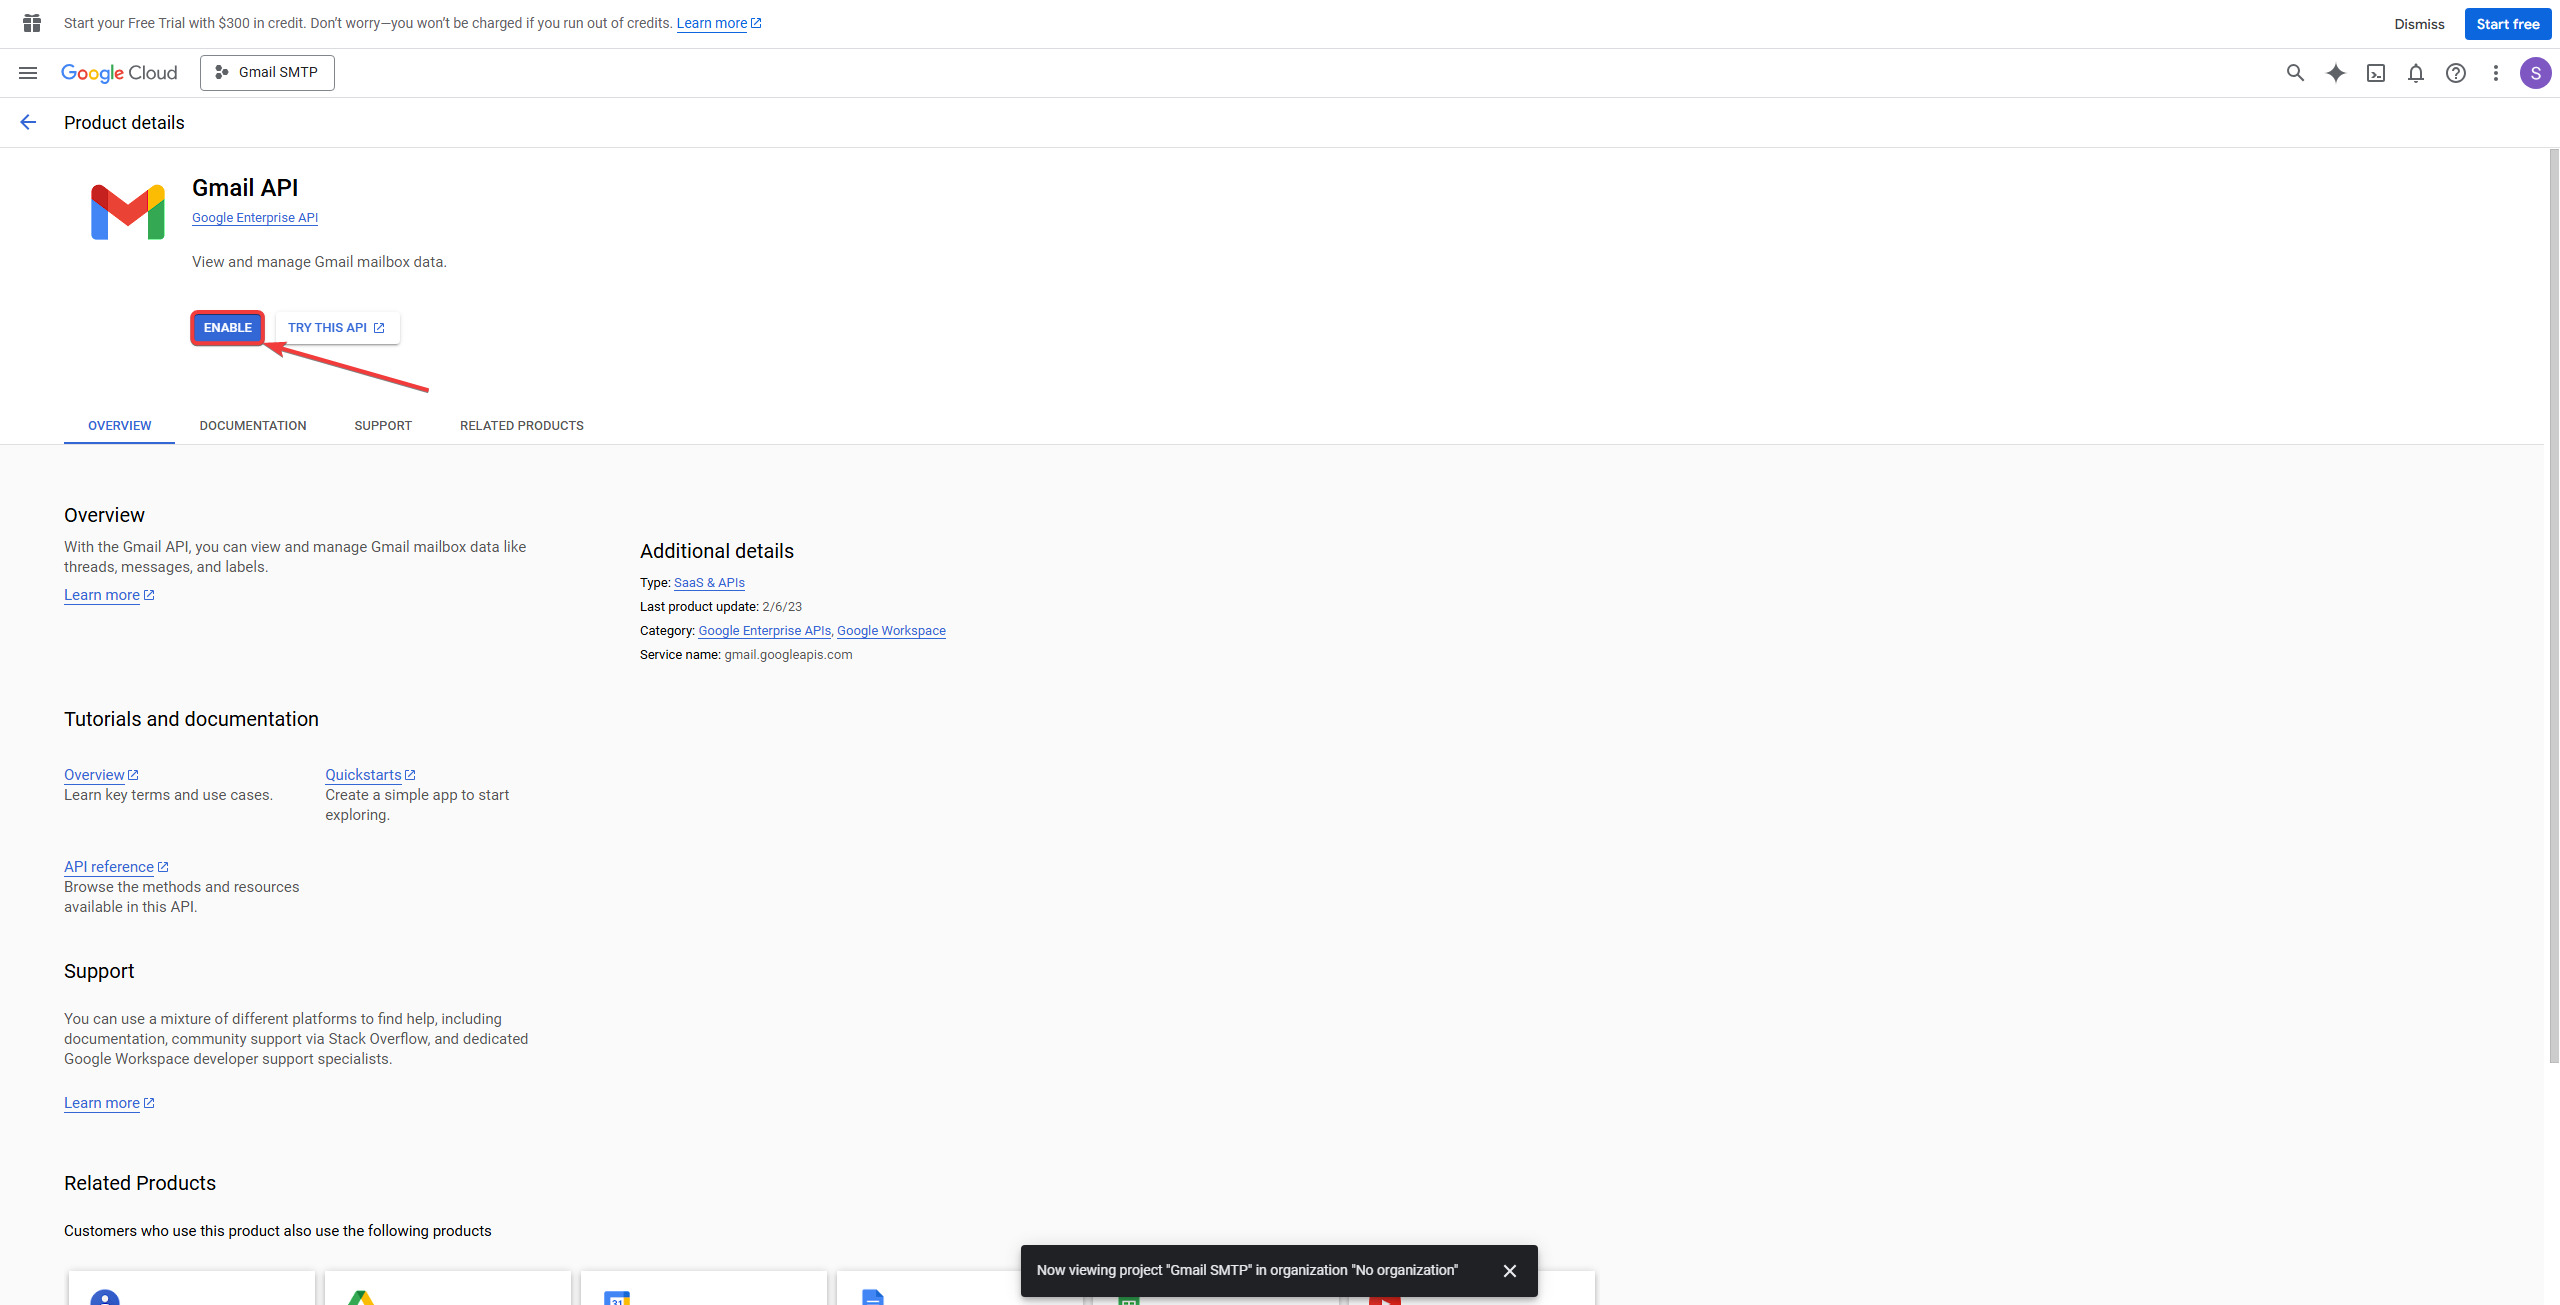Click the page vertical scrollbar
The width and height of the screenshot is (2560, 1305).
click(x=2553, y=605)
